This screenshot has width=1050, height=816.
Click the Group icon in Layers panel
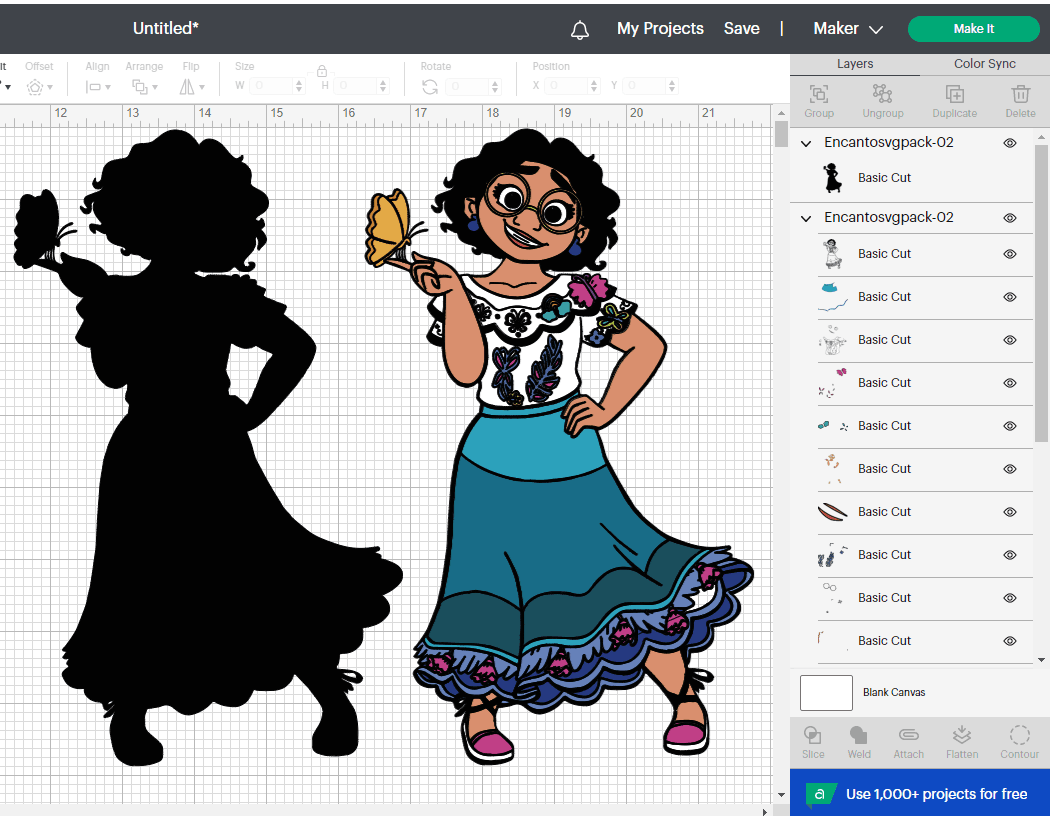818,94
